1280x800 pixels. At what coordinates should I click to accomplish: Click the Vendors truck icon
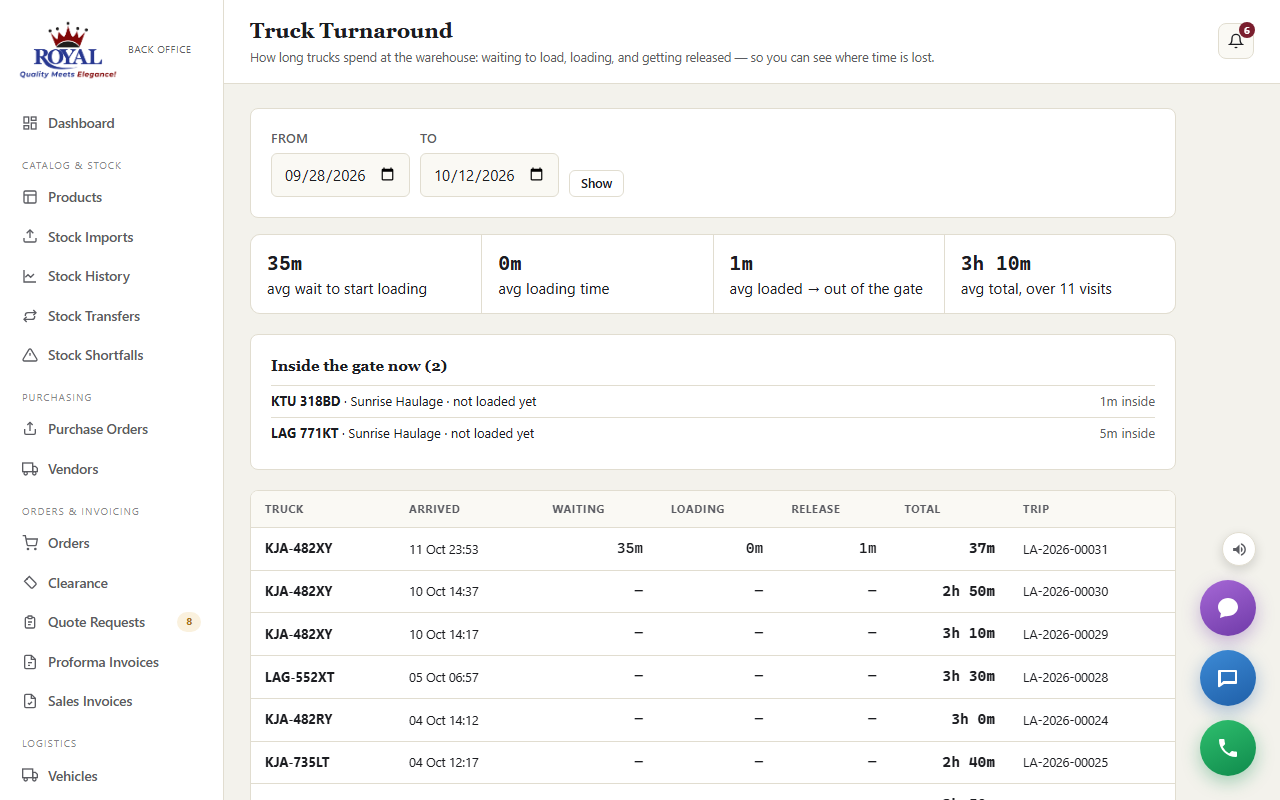coord(30,469)
